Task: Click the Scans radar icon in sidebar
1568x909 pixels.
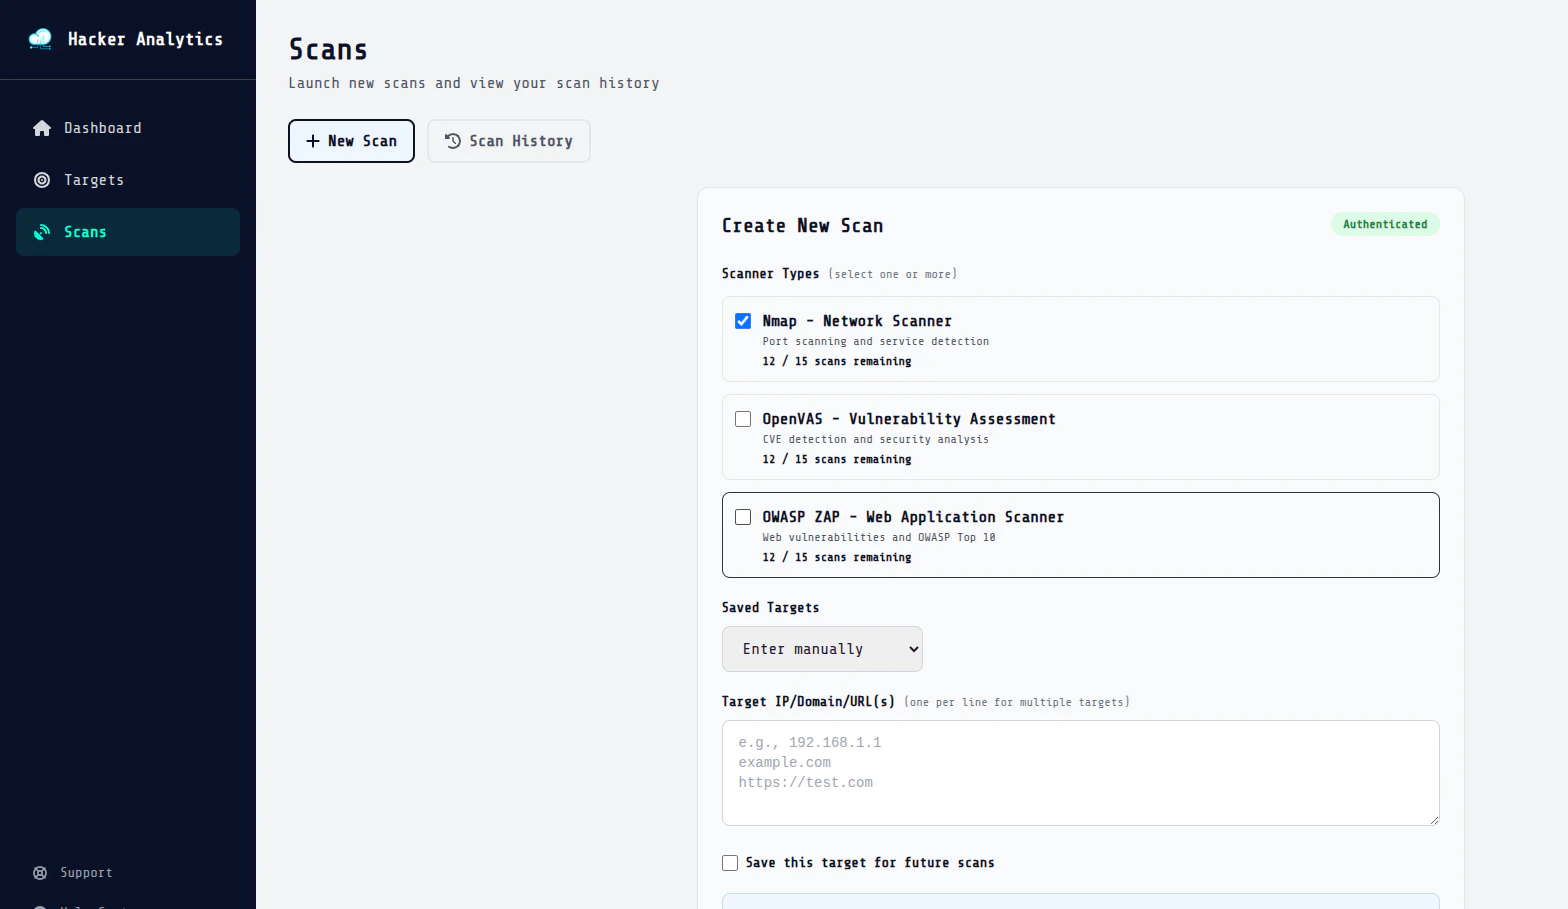Action: (42, 232)
